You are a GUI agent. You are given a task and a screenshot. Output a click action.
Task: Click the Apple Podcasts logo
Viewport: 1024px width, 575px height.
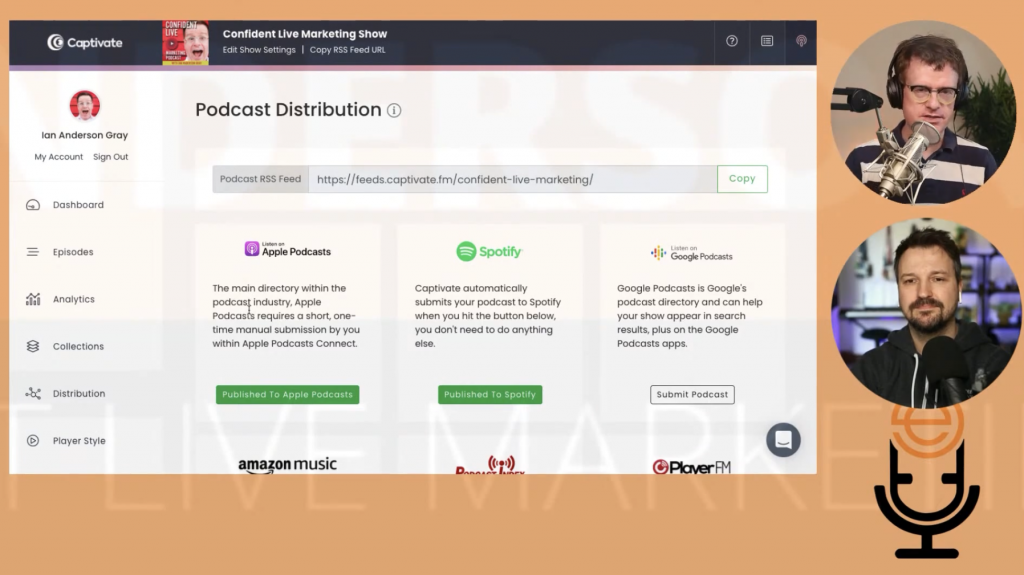(287, 249)
